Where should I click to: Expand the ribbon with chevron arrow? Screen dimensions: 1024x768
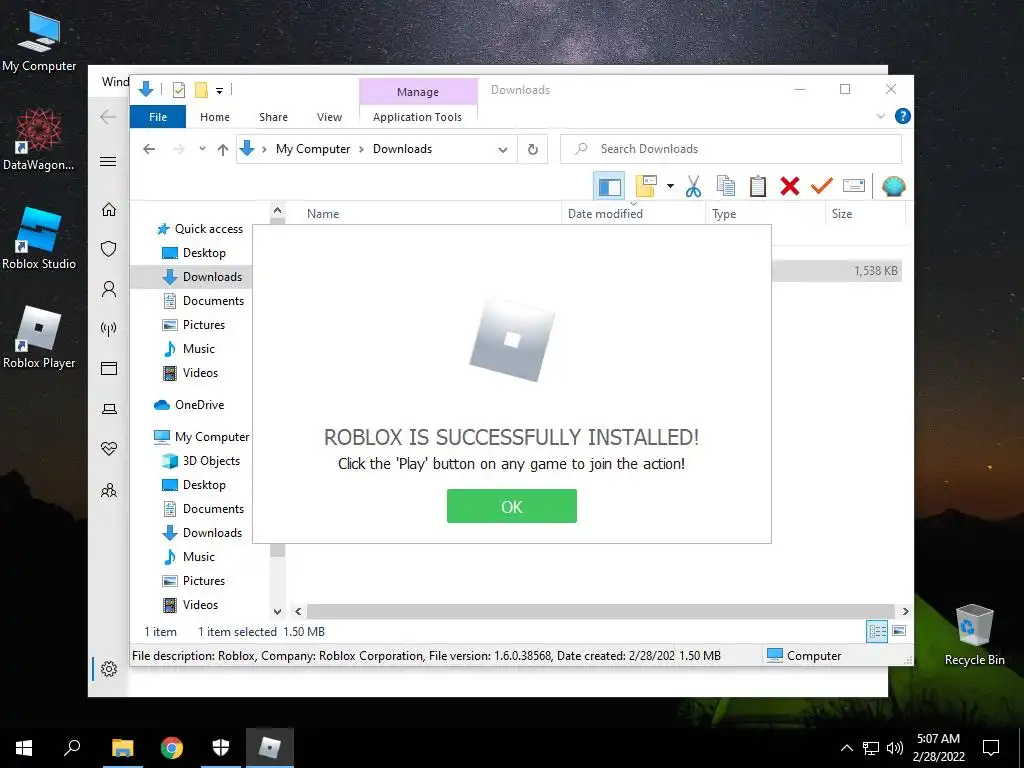(x=880, y=116)
